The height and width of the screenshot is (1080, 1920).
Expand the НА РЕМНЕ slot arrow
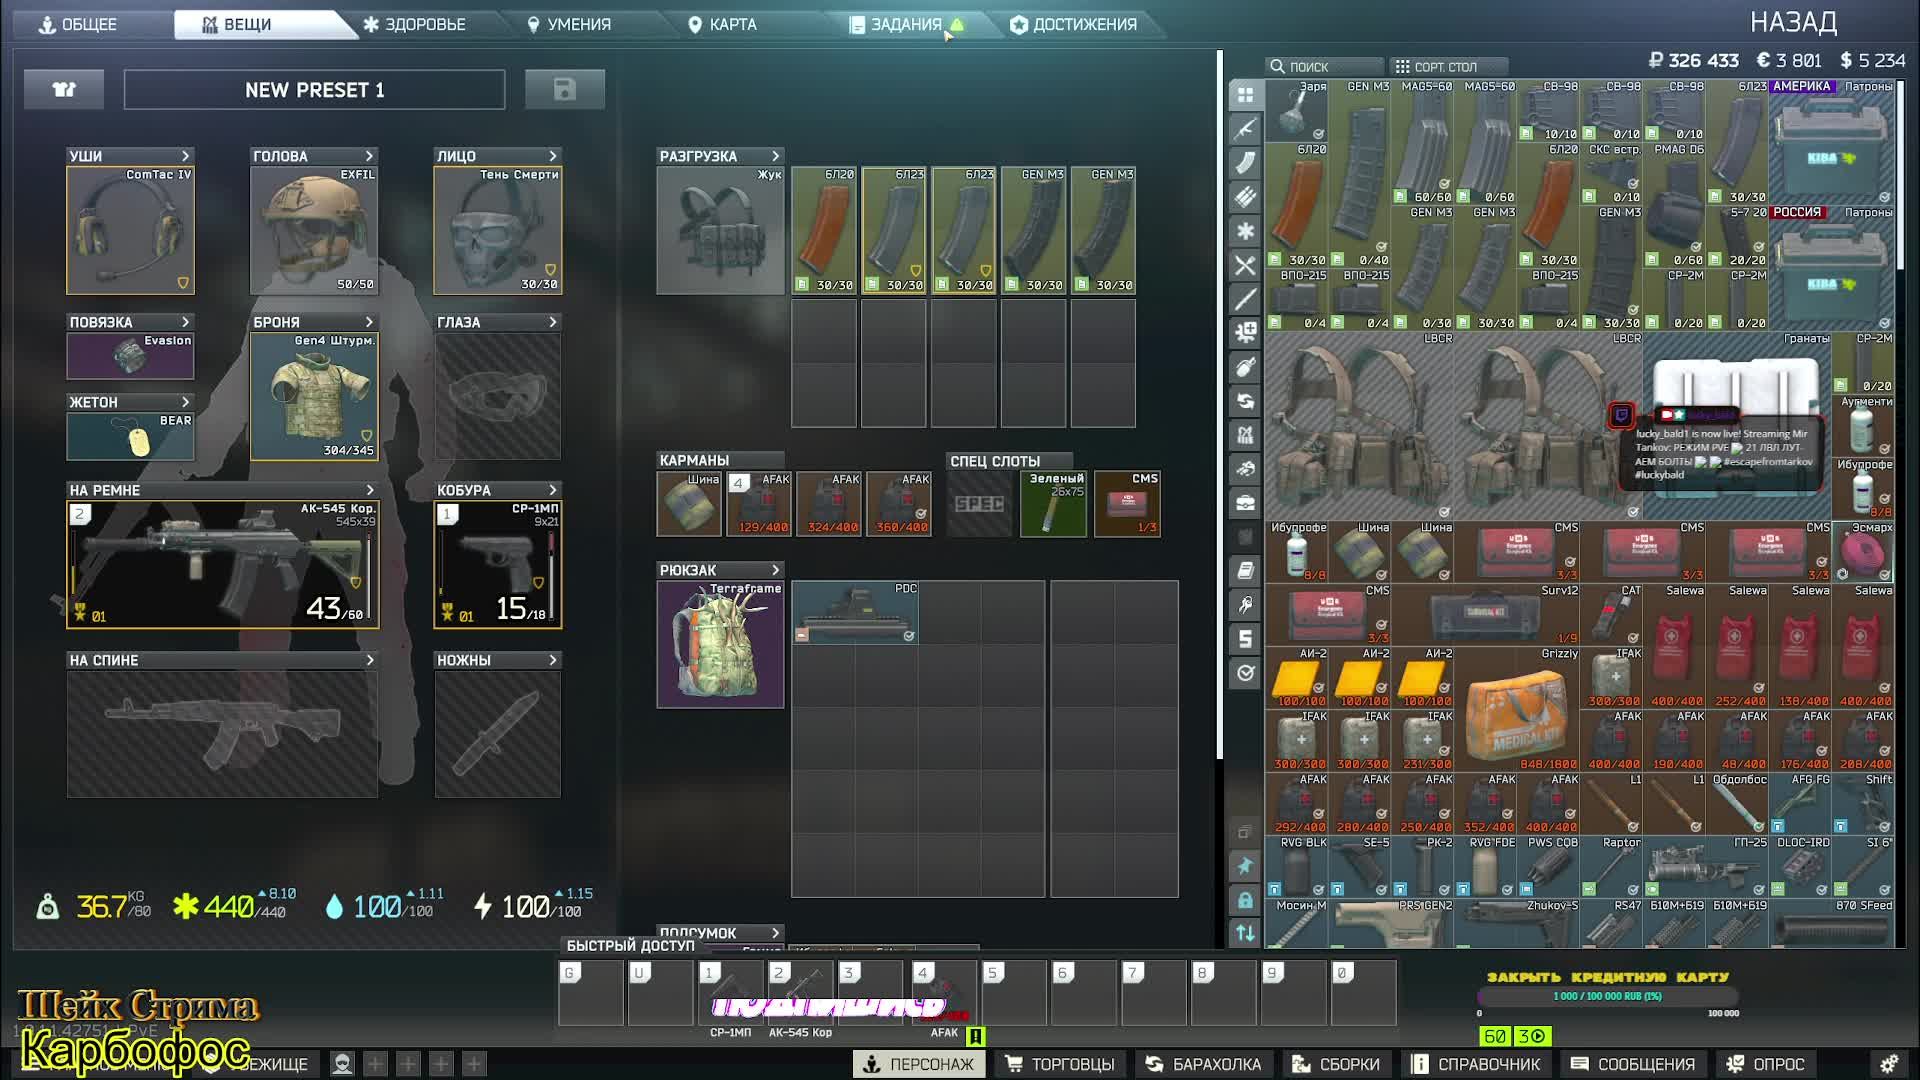pyautogui.click(x=370, y=490)
